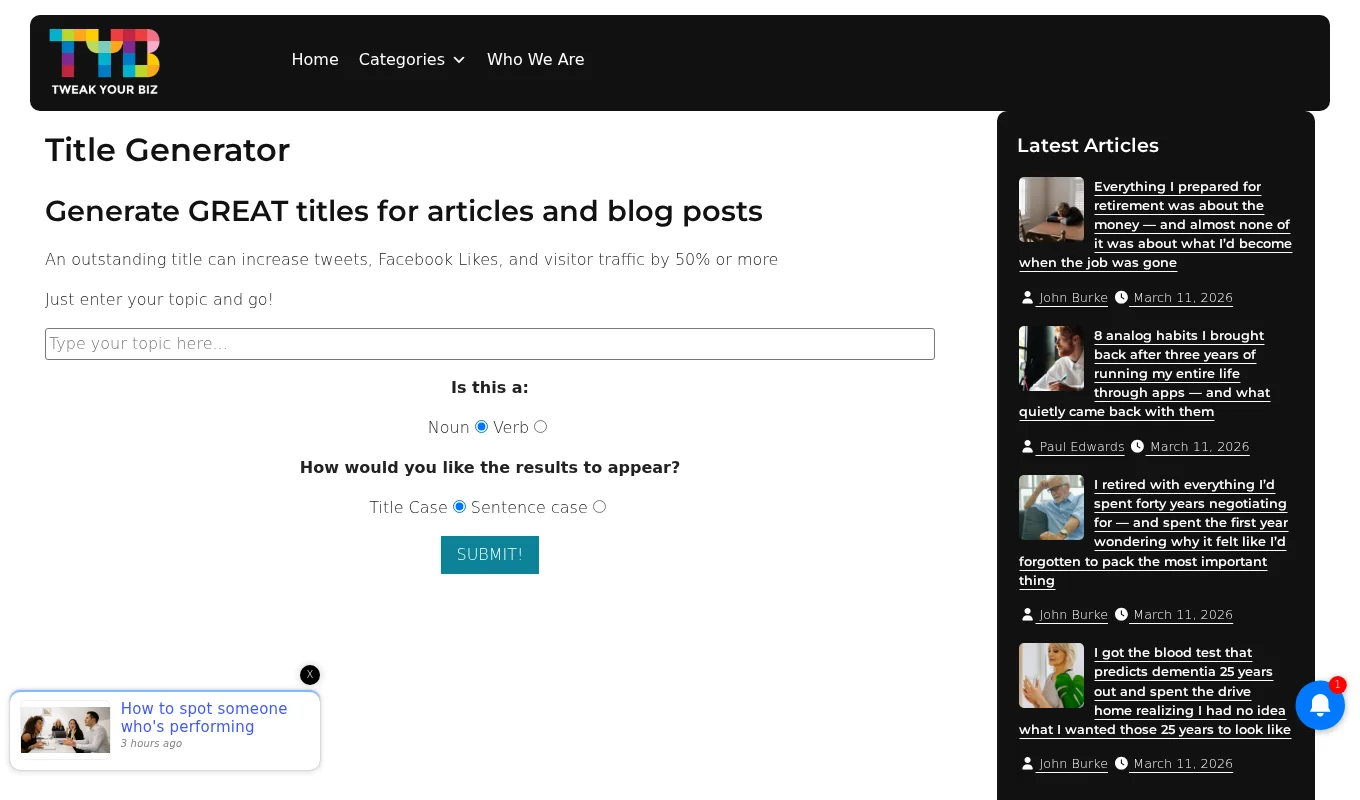Open the notification bell

1319,705
